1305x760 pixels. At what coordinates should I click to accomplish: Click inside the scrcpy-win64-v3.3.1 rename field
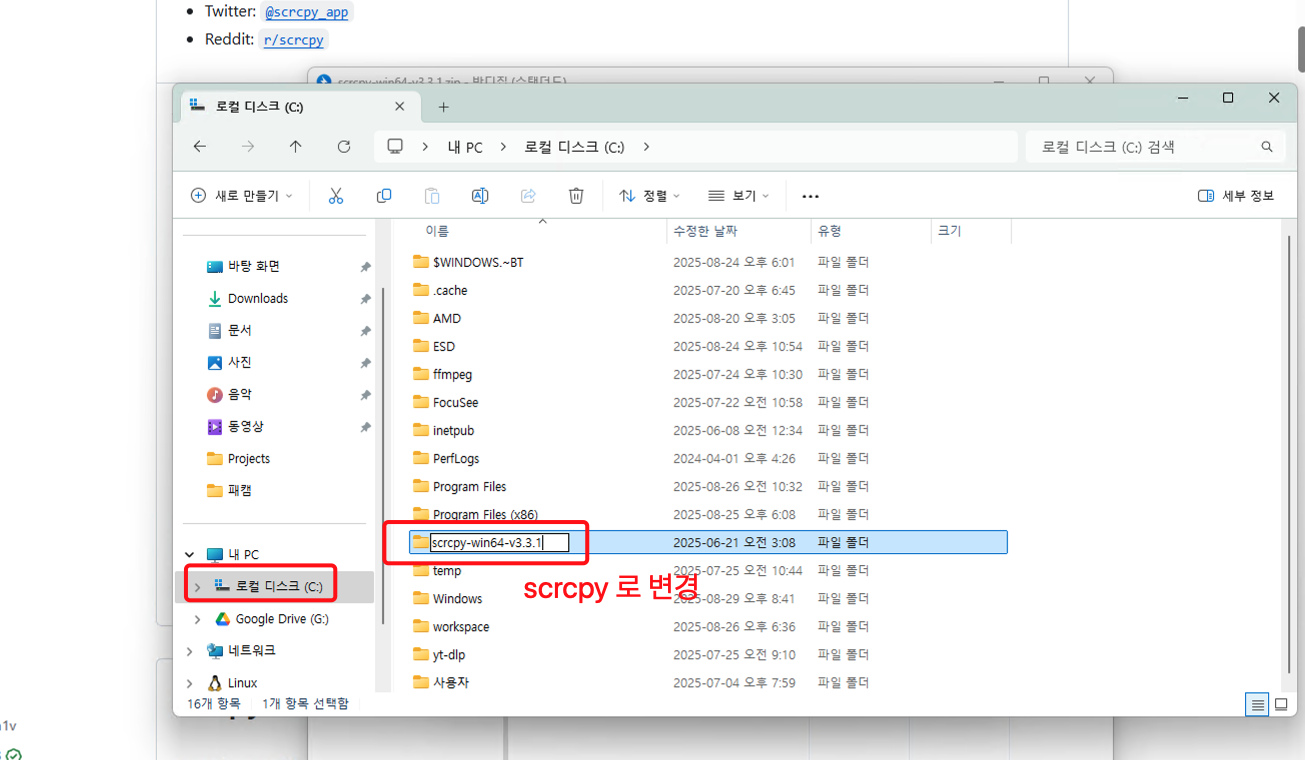499,543
